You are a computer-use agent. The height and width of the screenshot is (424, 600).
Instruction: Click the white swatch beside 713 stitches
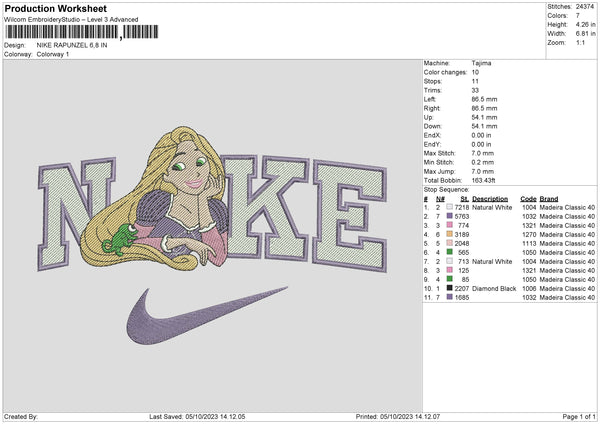tap(449, 261)
